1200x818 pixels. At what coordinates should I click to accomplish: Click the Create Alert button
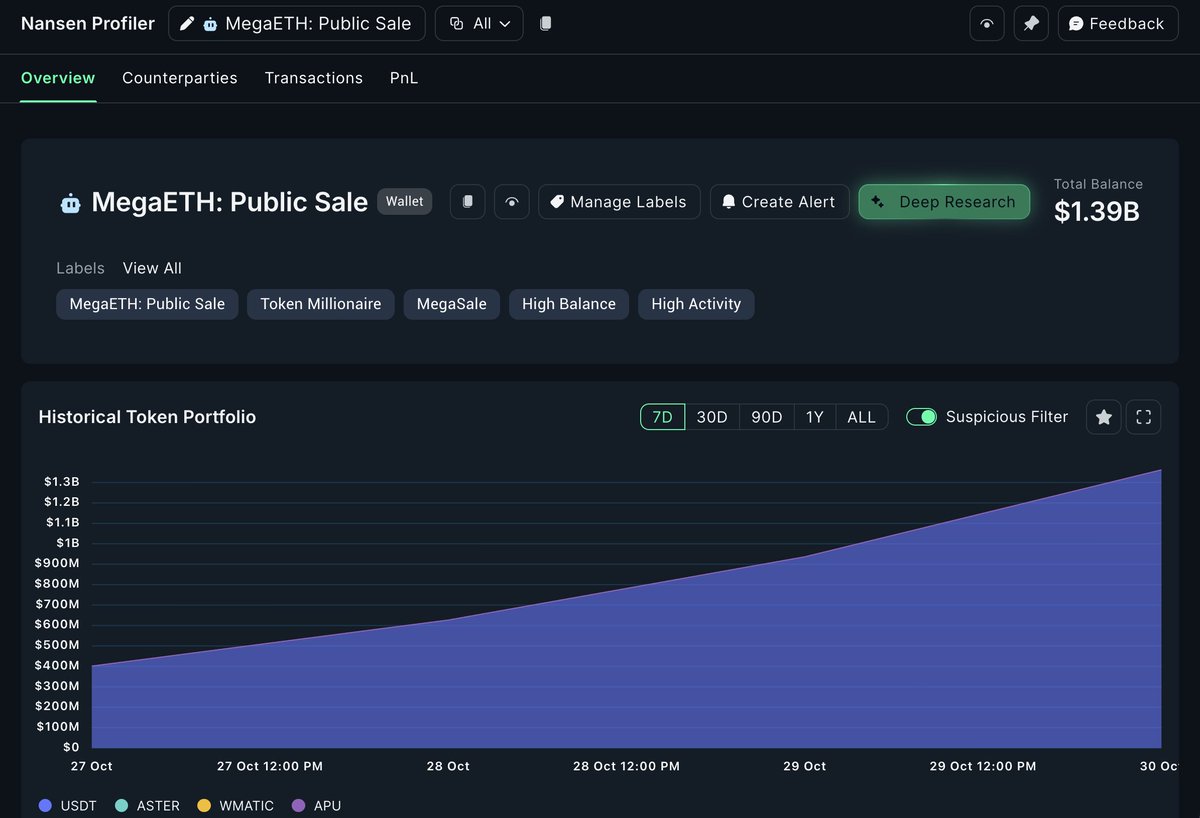coord(779,201)
